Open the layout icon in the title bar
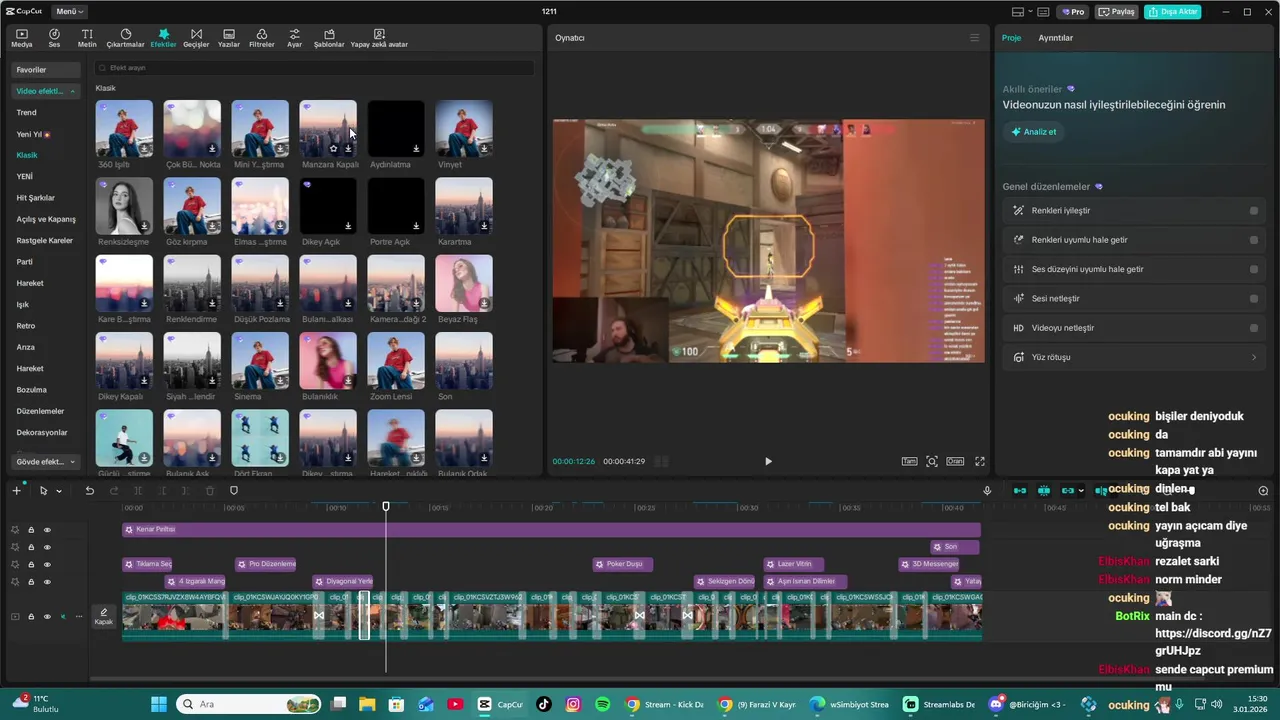 tap(1018, 12)
